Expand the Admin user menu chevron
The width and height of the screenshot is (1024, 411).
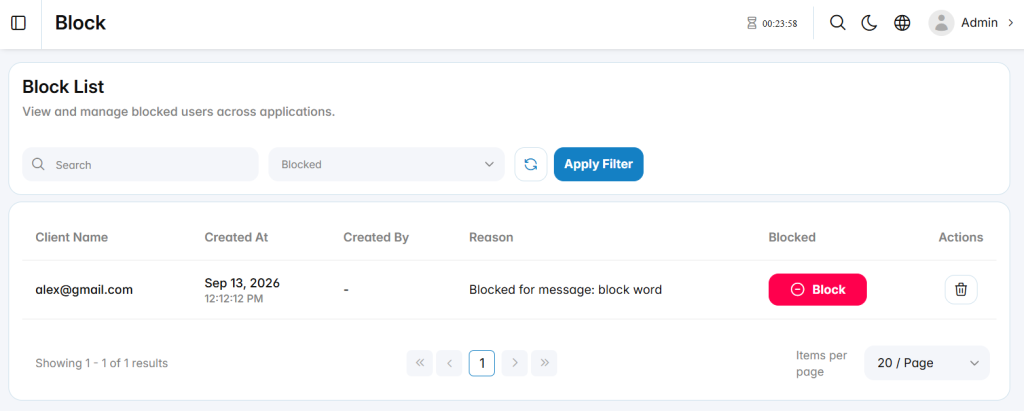coord(1011,23)
